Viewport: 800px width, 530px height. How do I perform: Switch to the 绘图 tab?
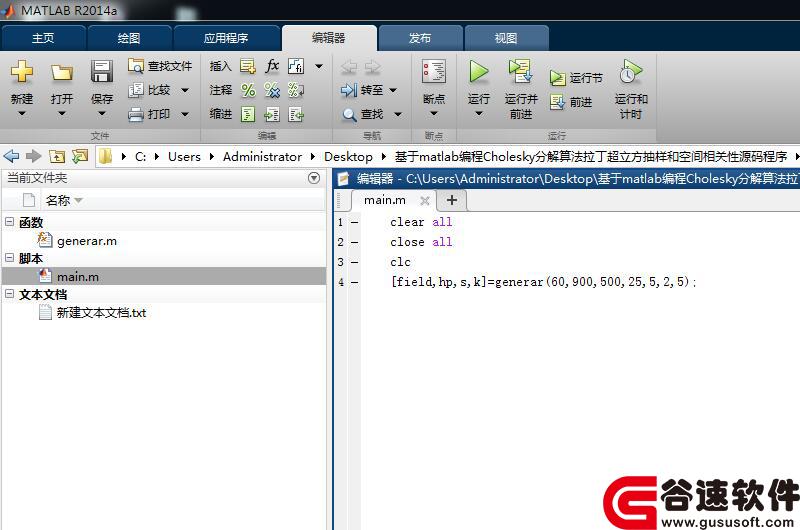(x=129, y=38)
